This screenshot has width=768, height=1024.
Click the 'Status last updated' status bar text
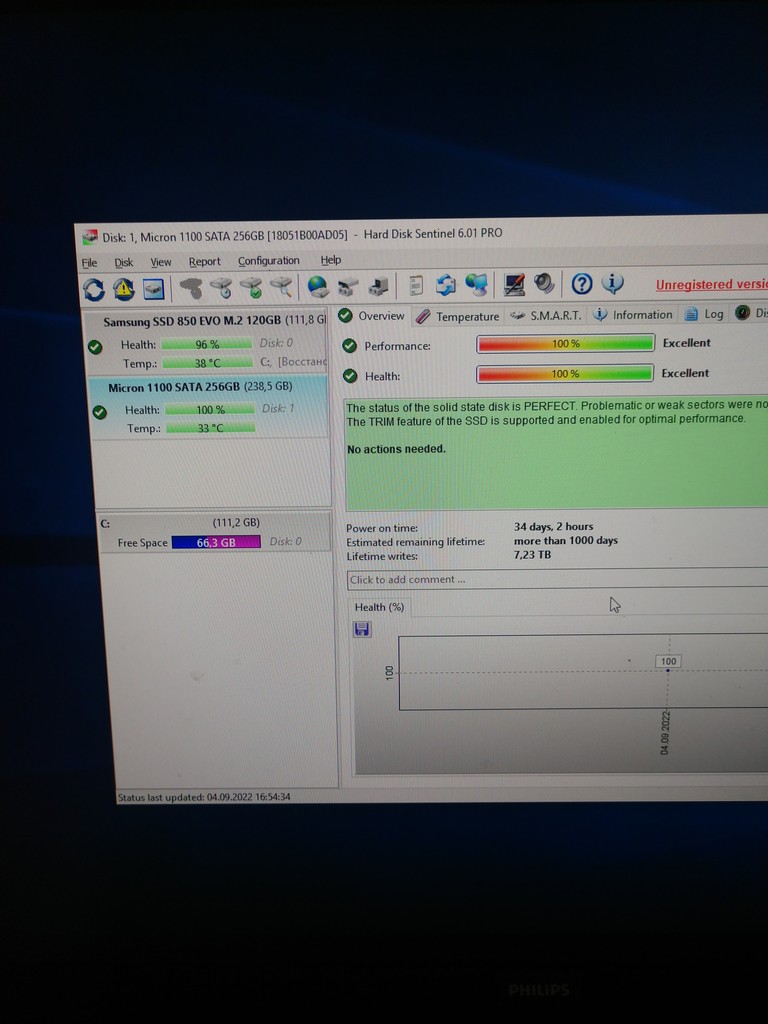[x=204, y=797]
